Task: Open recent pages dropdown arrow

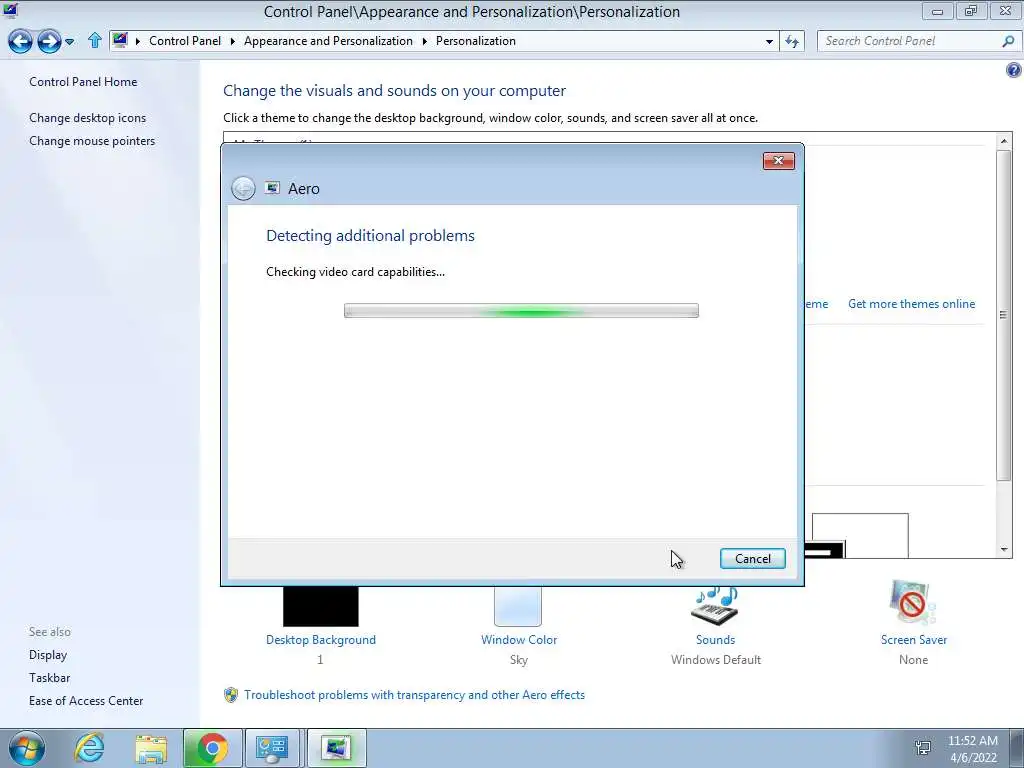Action: 70,42
